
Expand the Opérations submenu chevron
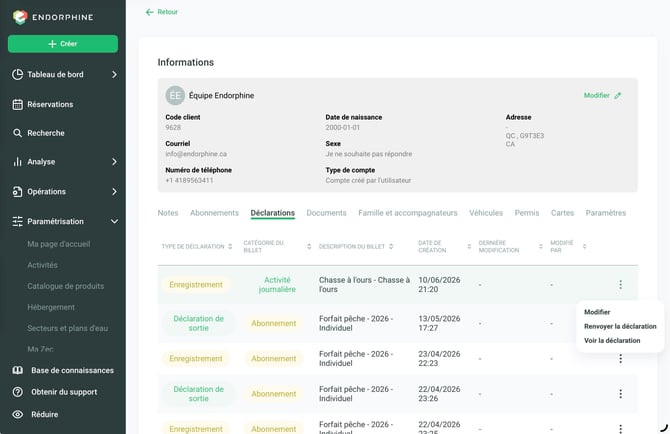pyautogui.click(x=114, y=191)
